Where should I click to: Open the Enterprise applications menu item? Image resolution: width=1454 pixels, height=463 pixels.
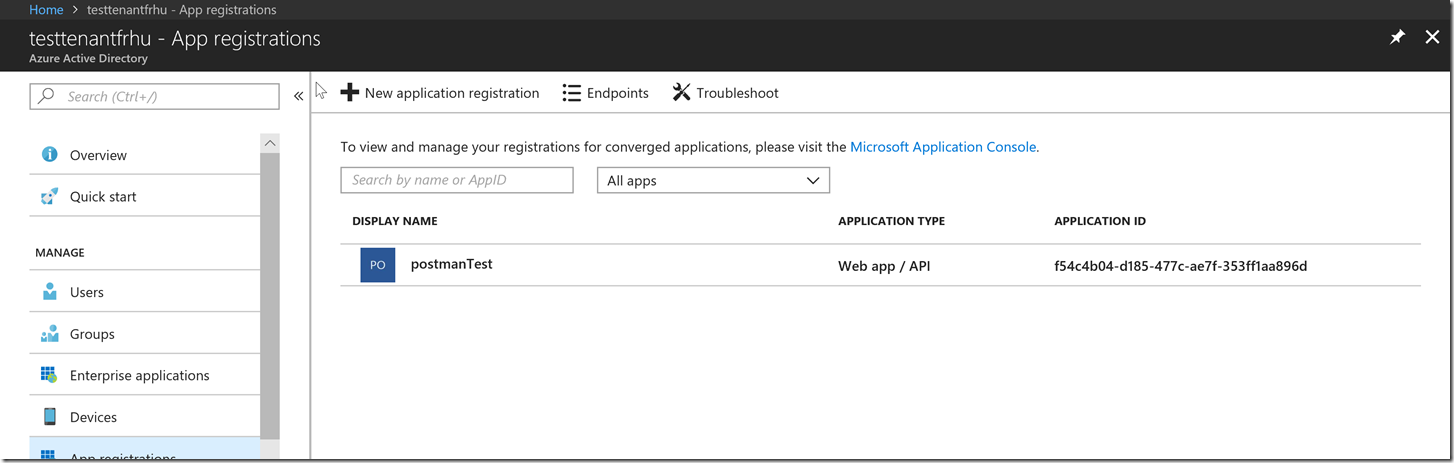pyautogui.click(x=145, y=375)
